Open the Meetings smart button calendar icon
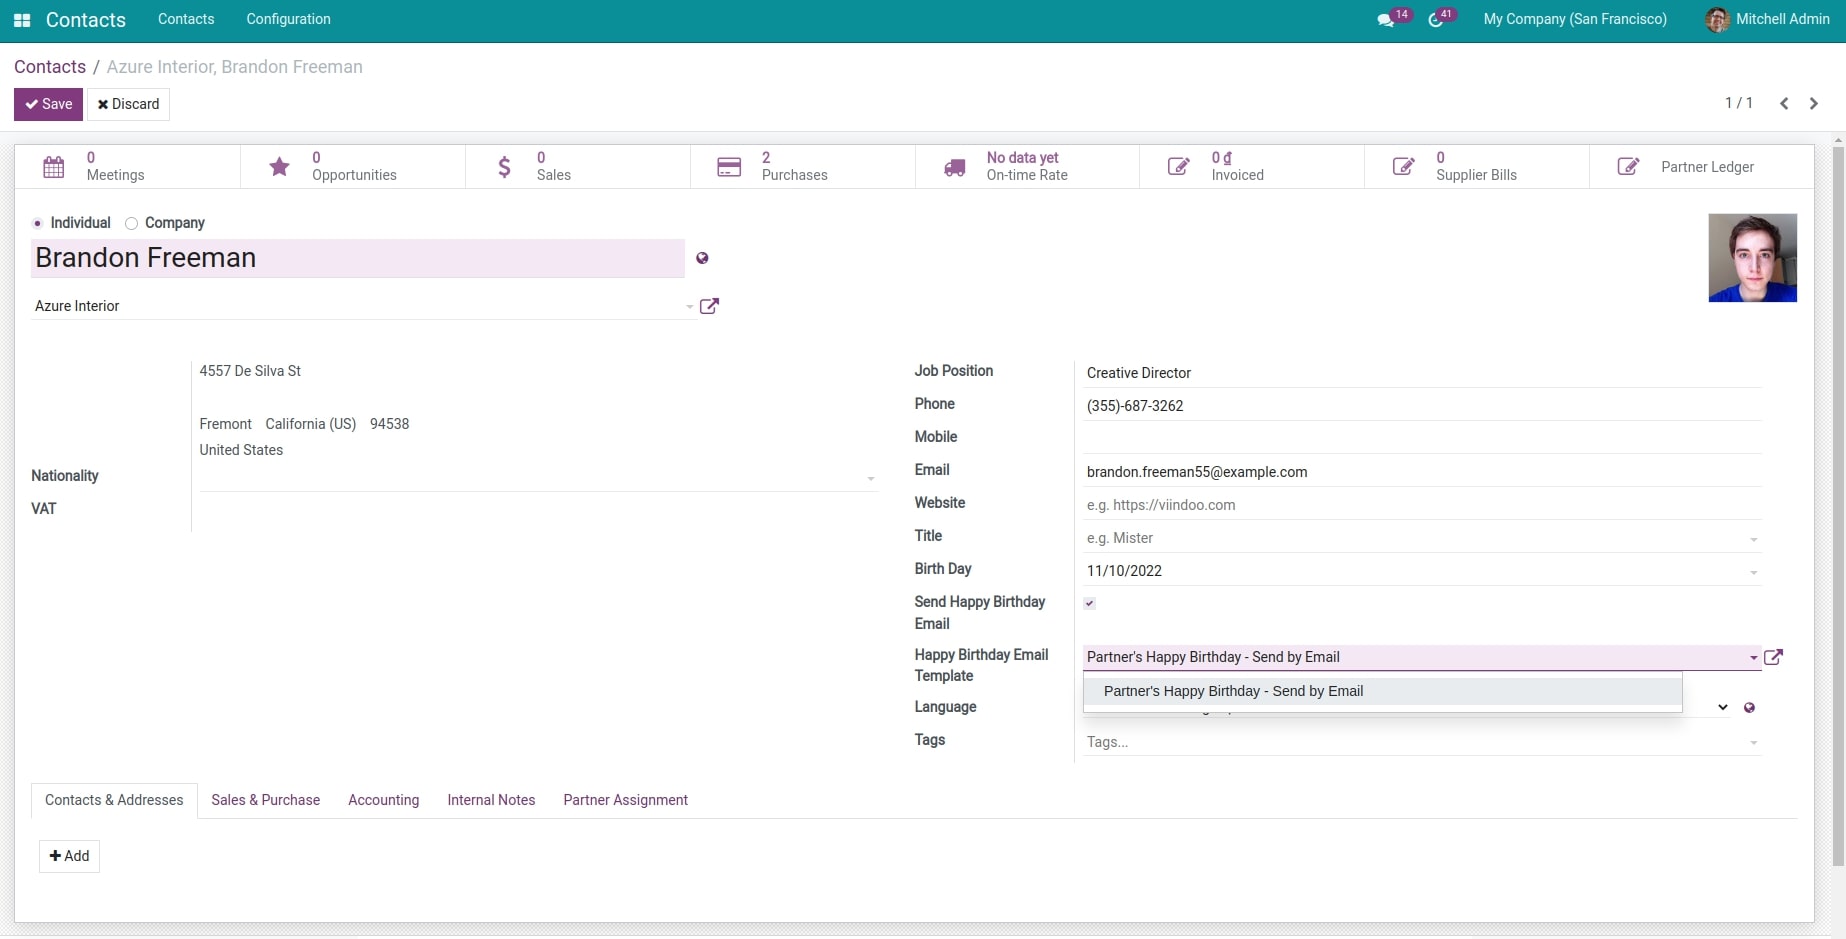The image size is (1846, 939). (54, 166)
